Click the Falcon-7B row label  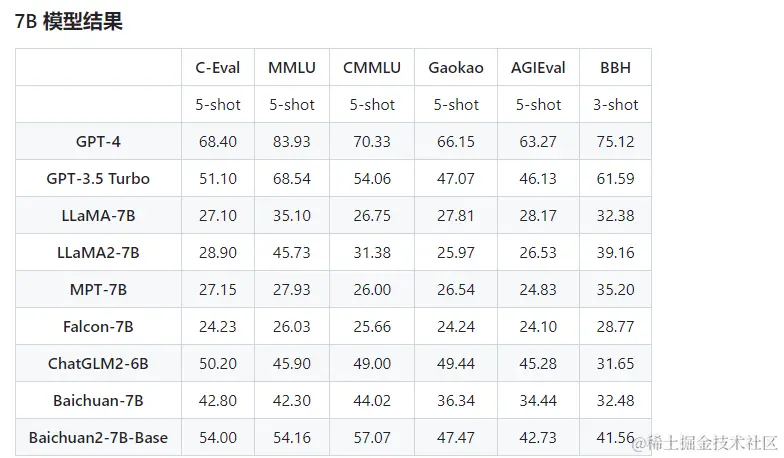click(x=98, y=326)
